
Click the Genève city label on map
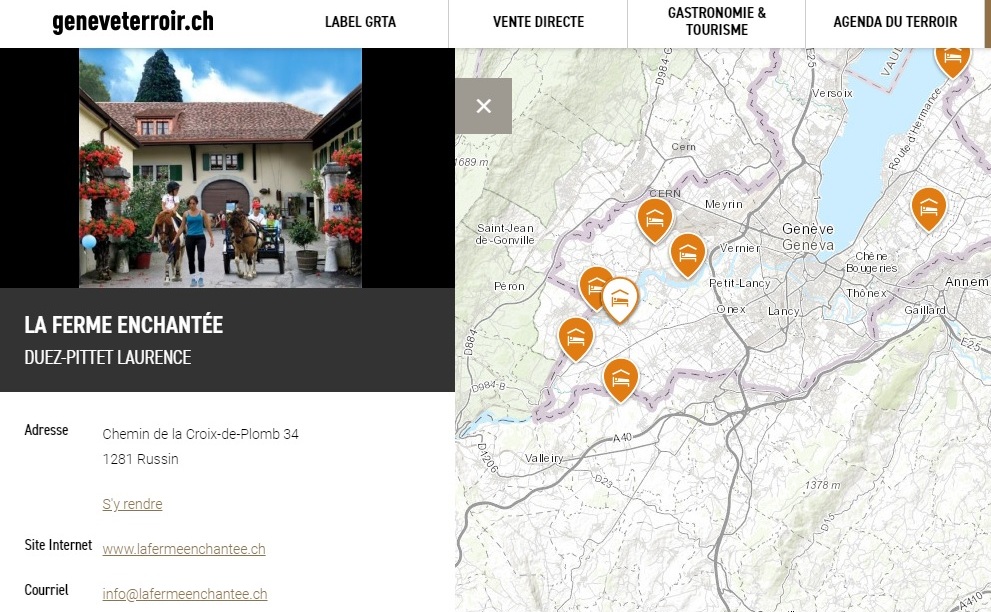click(x=807, y=229)
